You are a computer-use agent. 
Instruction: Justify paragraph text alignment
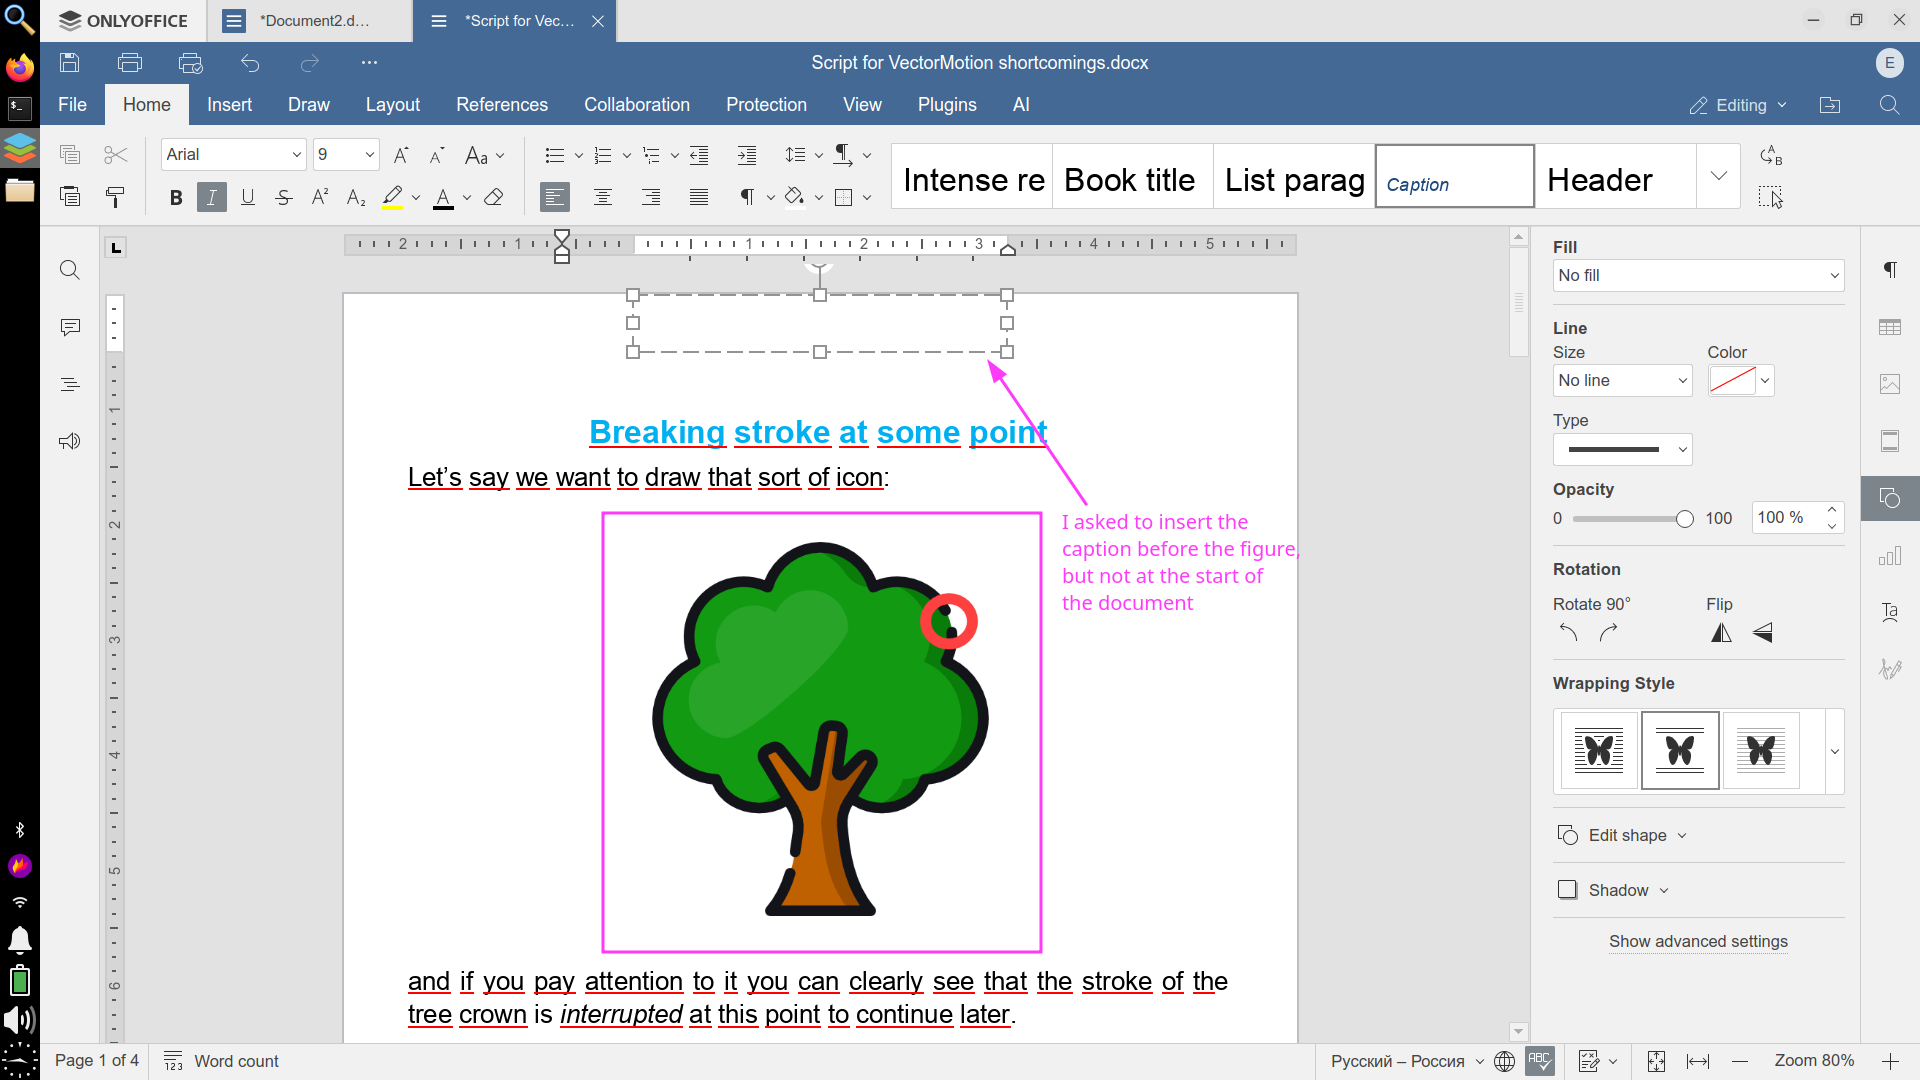(699, 197)
